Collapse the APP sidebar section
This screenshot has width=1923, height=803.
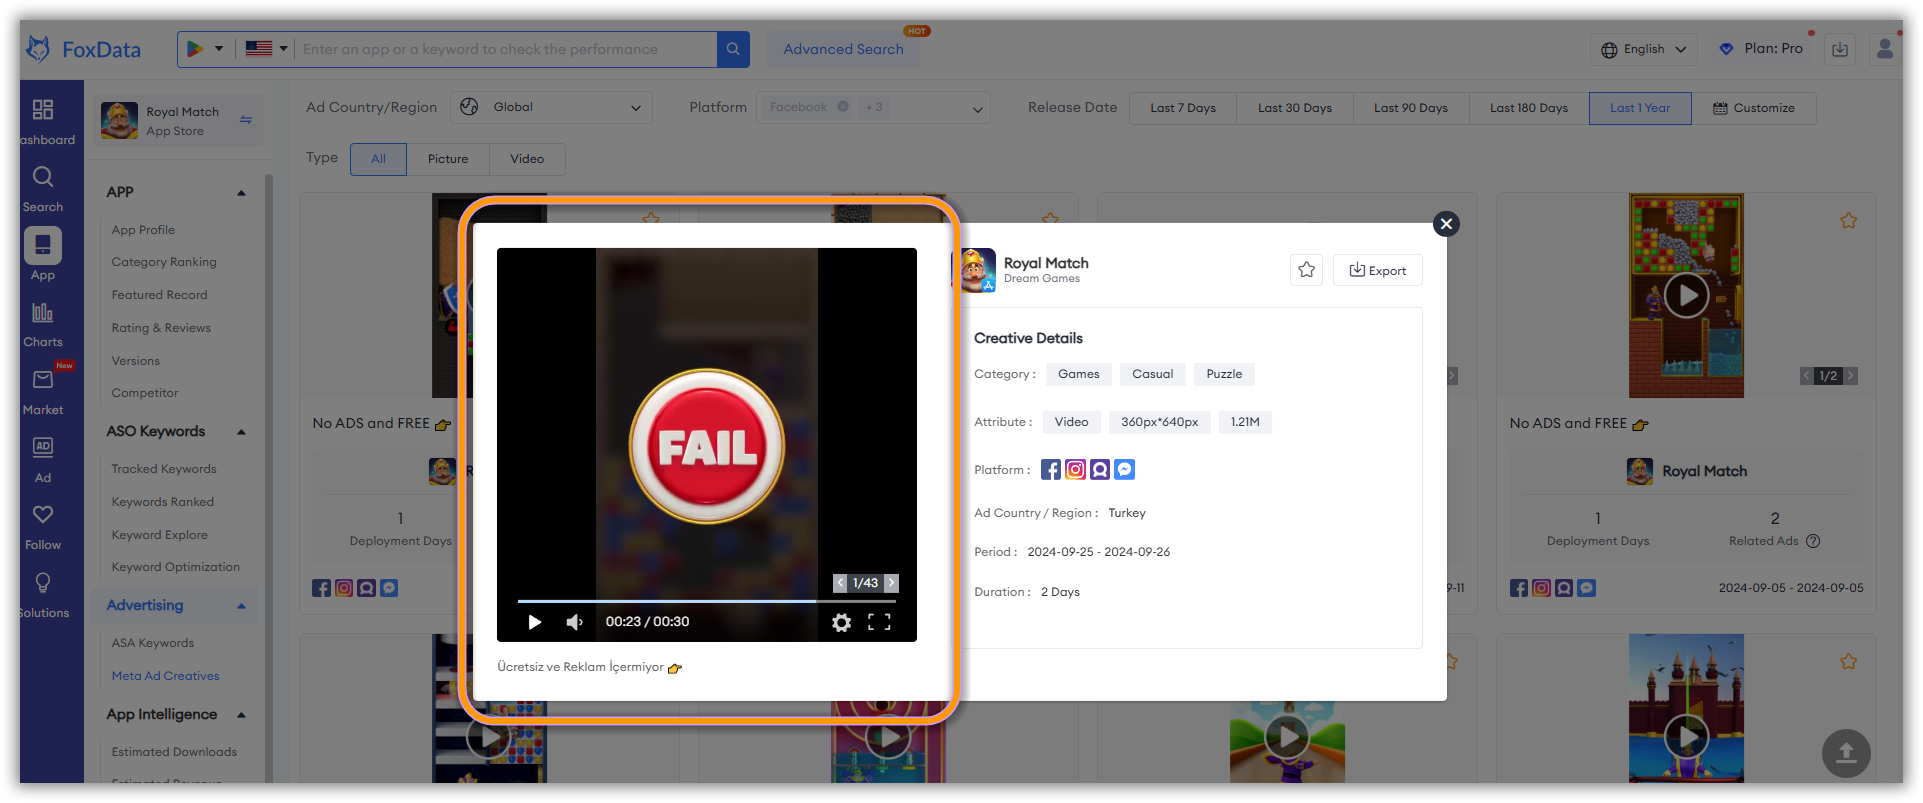point(241,193)
